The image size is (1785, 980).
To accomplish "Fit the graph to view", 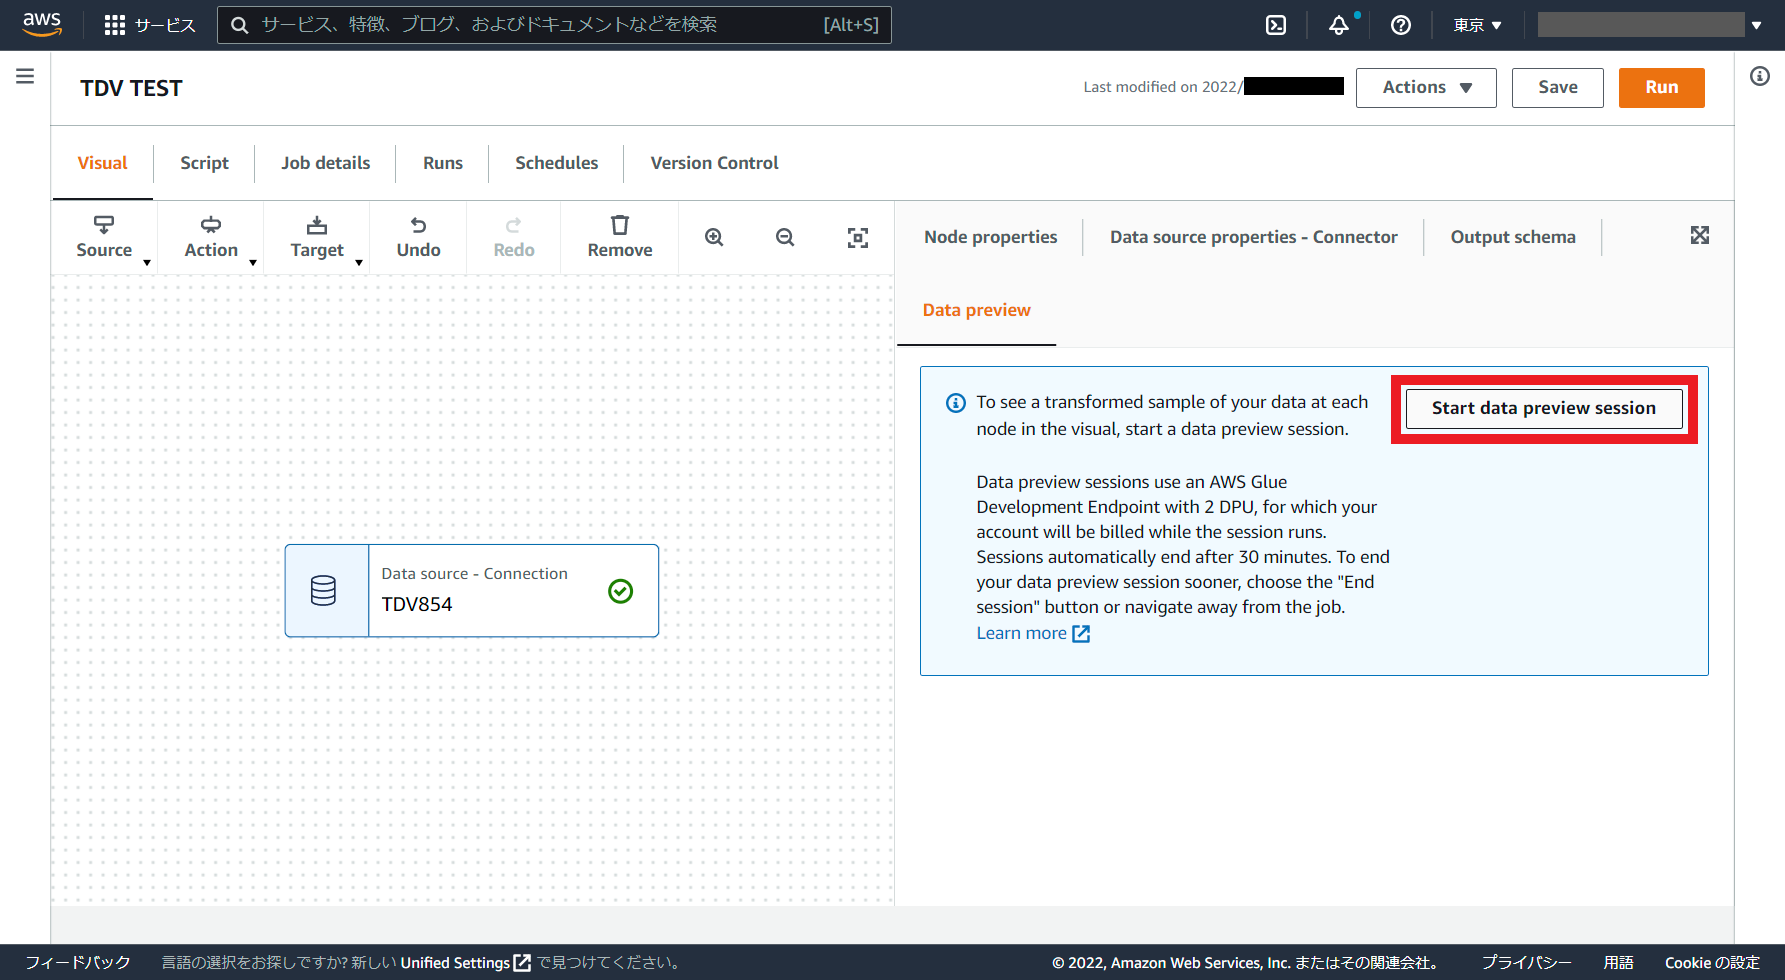I will pyautogui.click(x=858, y=237).
